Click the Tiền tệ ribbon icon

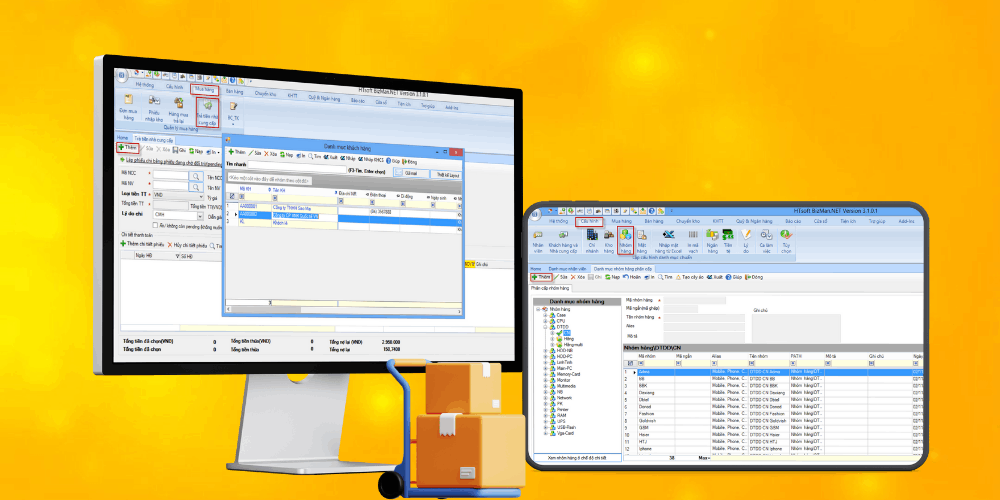pyautogui.click(x=729, y=243)
